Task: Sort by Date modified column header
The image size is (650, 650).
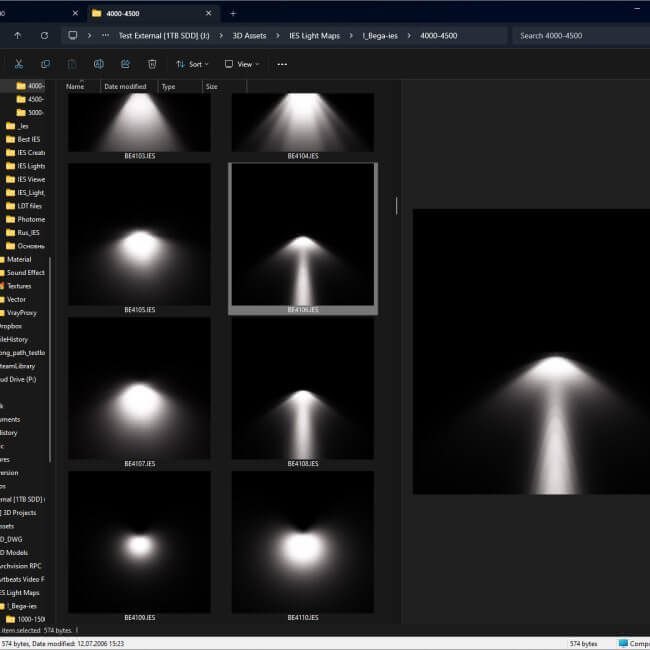Action: point(125,87)
